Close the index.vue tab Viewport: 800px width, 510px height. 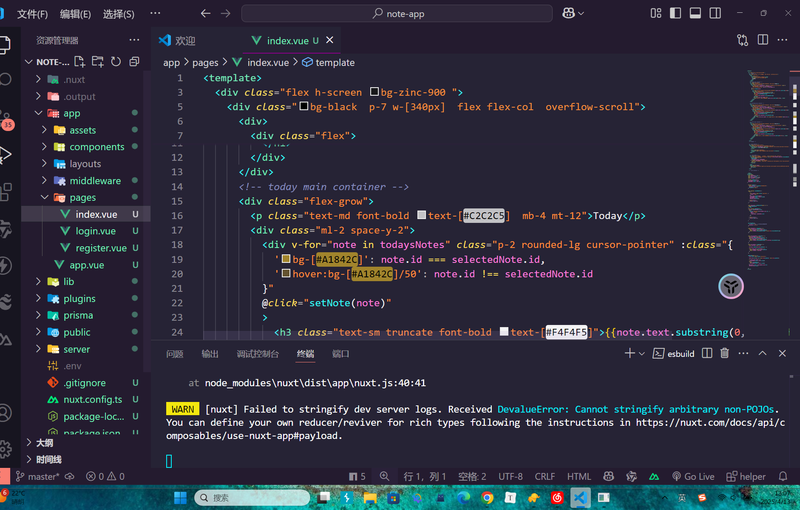(x=330, y=40)
